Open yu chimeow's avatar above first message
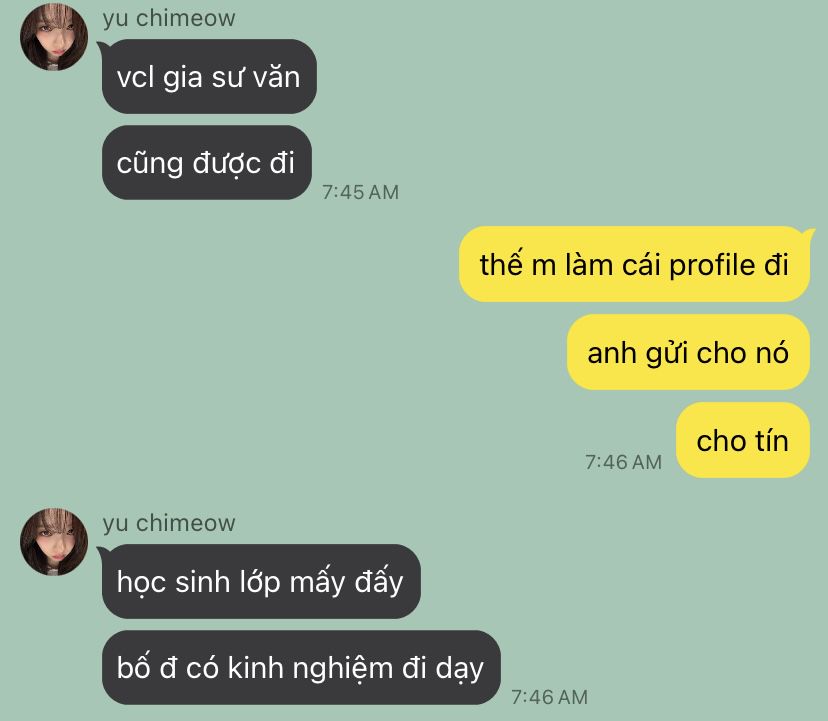Screen dimensions: 828x721 [x=54, y=37]
